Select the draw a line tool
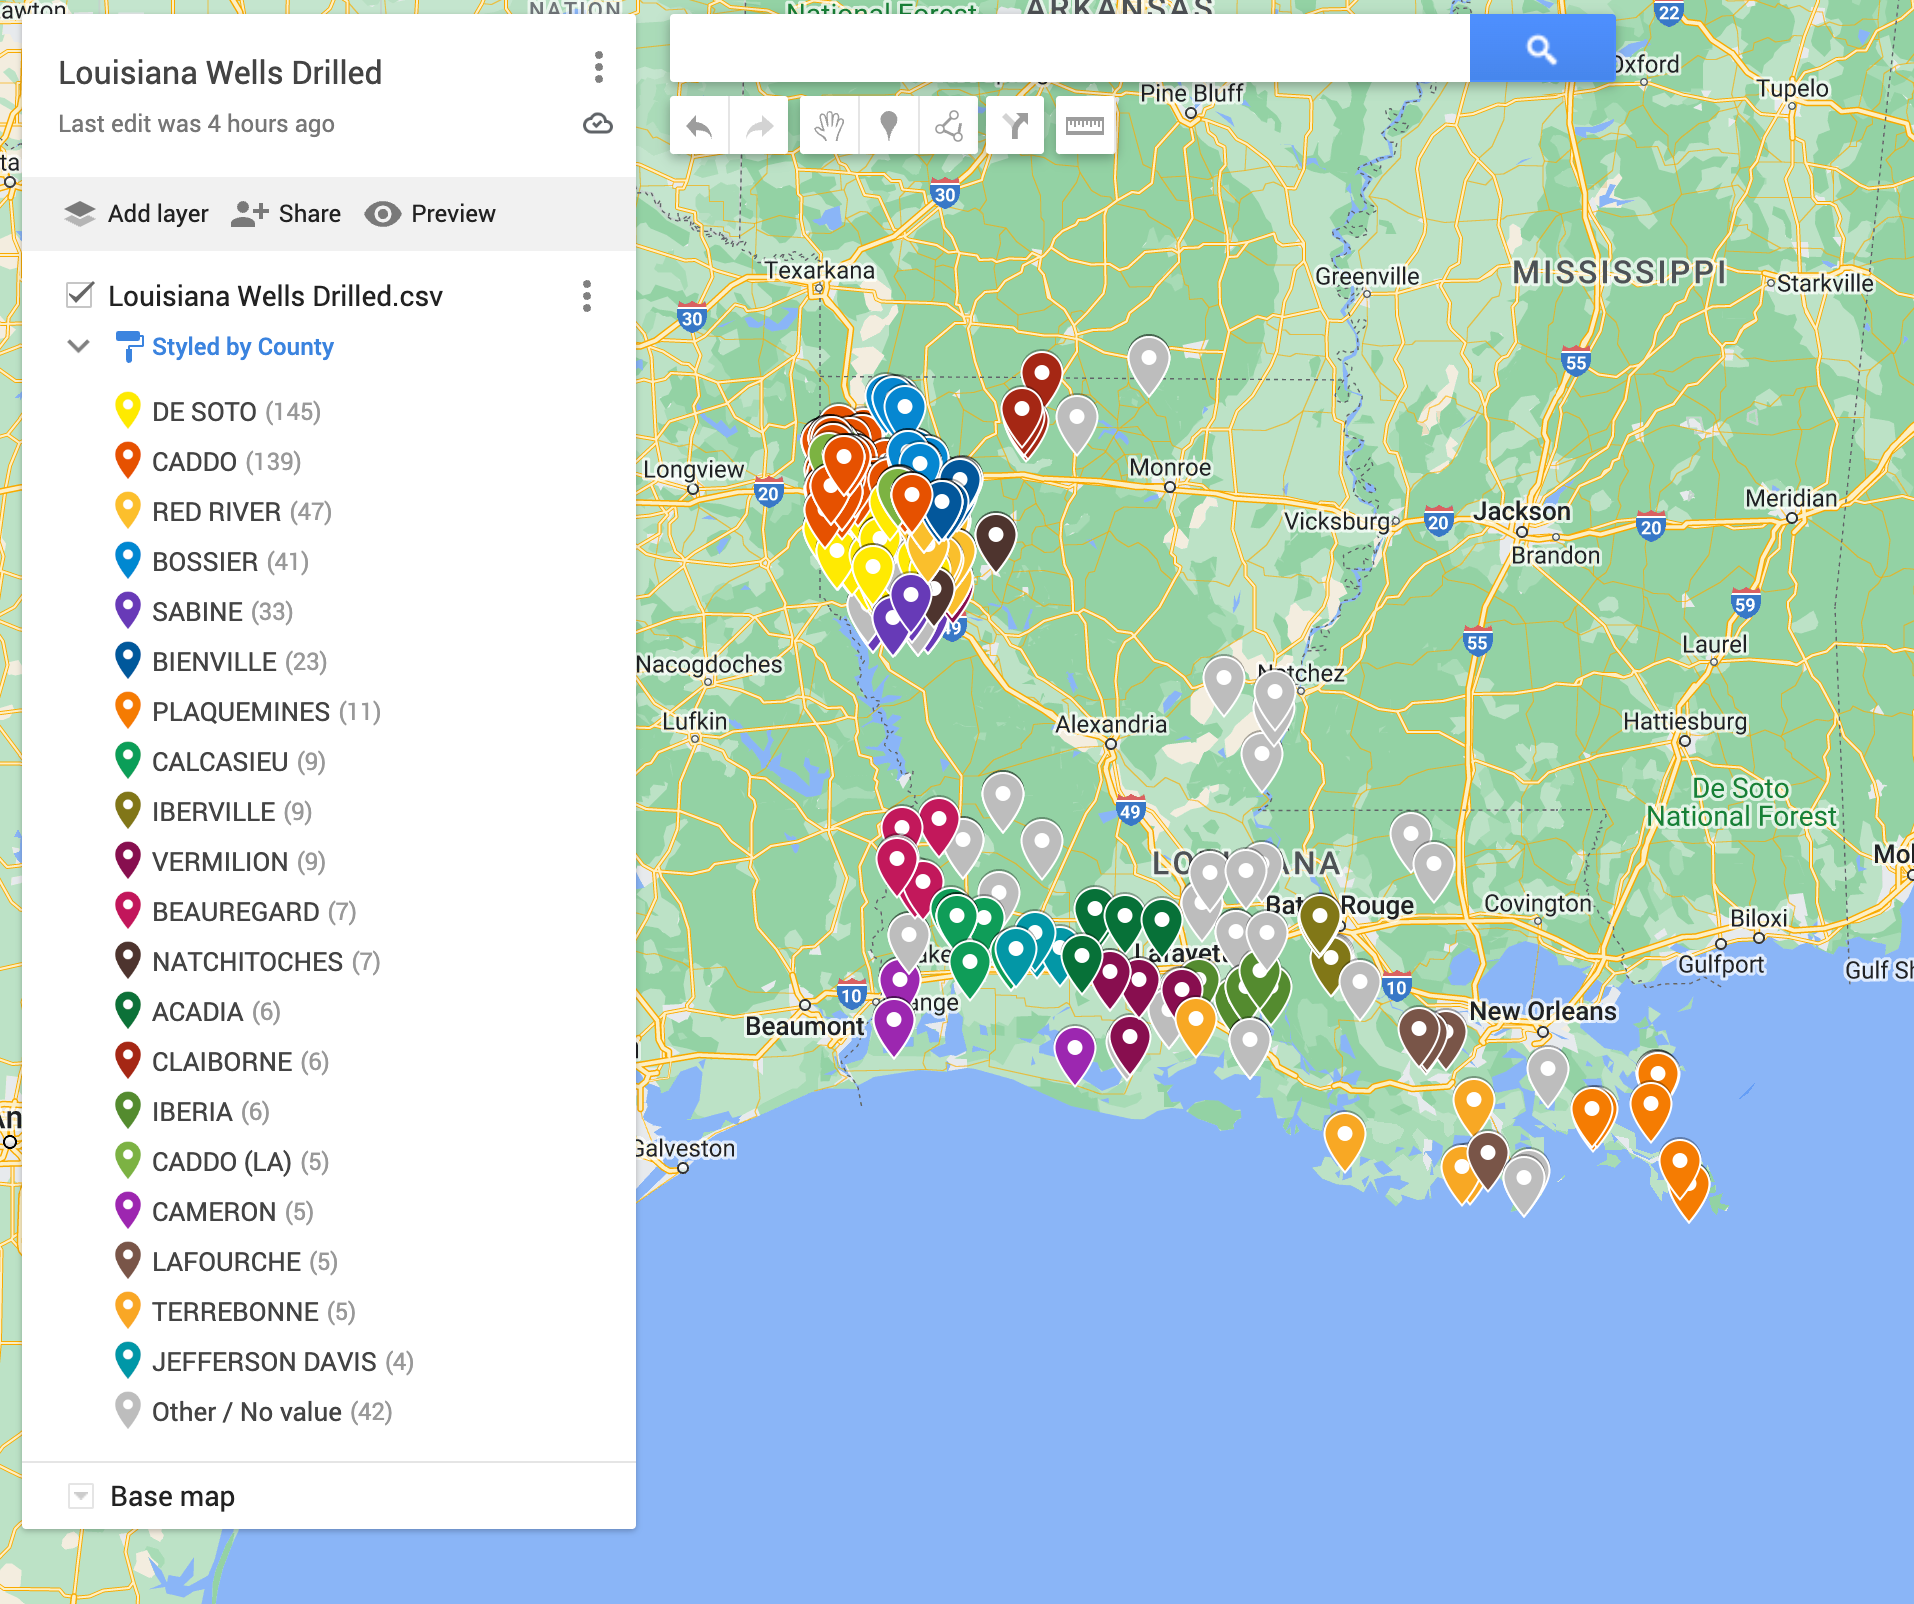The image size is (1914, 1604). [949, 125]
